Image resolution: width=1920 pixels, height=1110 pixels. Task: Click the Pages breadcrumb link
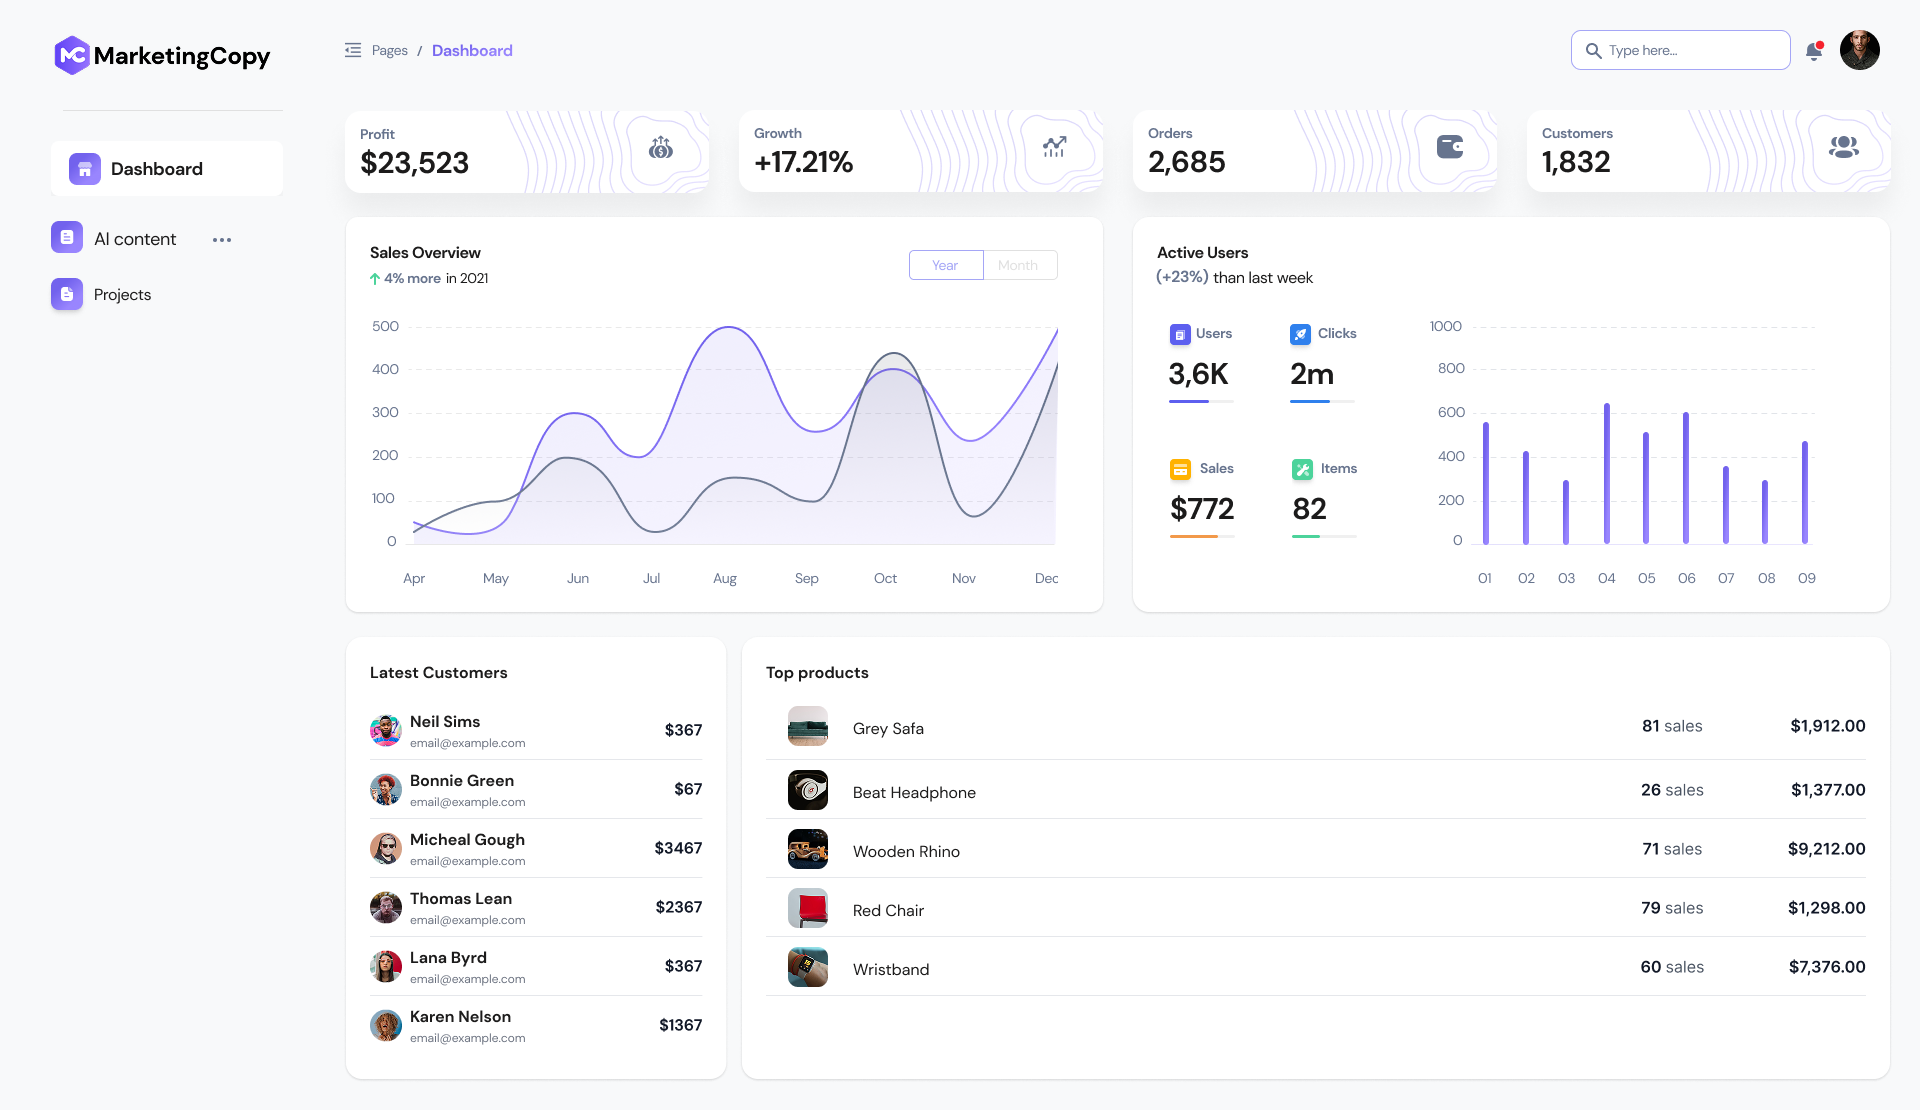pos(389,50)
